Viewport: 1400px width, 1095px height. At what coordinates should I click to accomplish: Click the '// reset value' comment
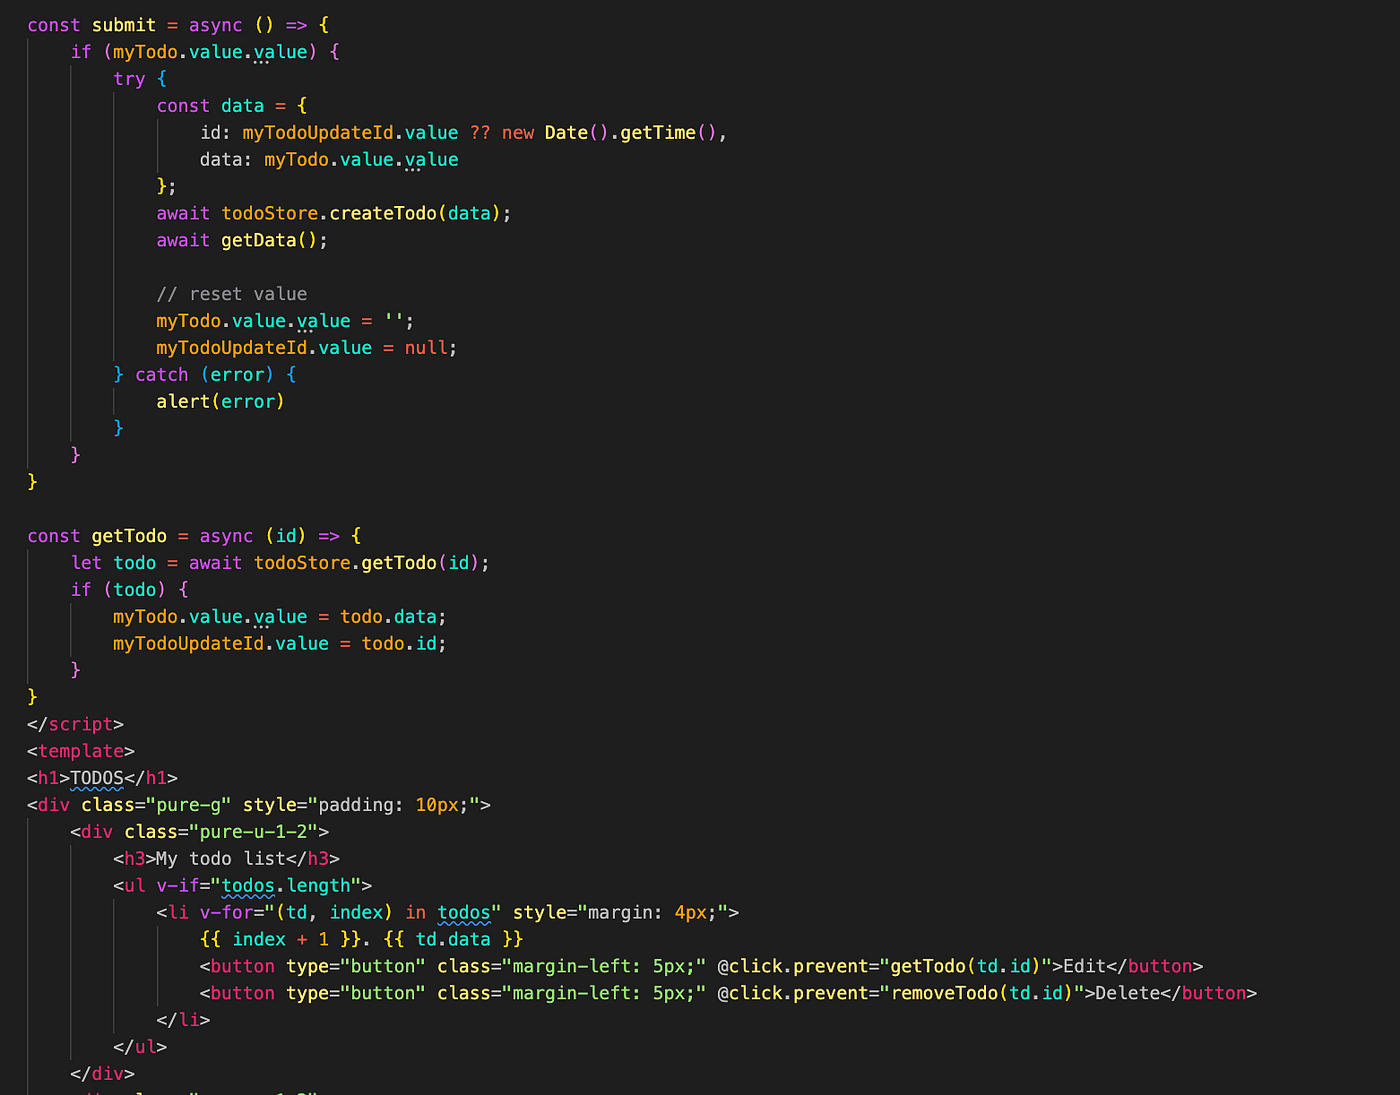pos(231,294)
